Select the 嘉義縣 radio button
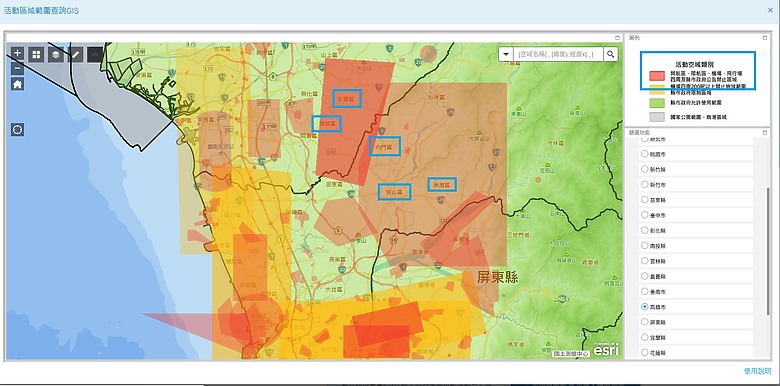 coord(644,276)
